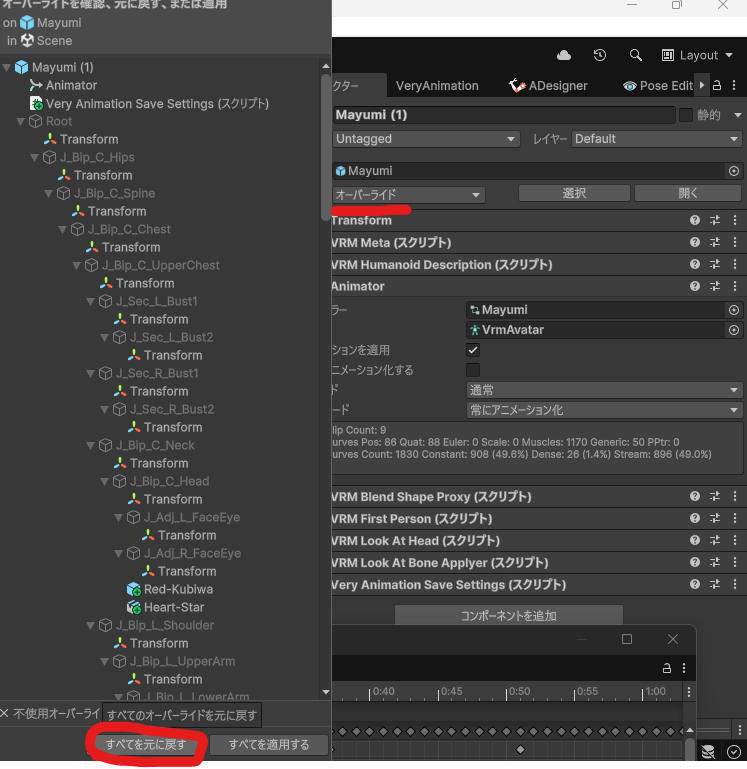
Task: Open the version history icon
Action: coord(600,55)
